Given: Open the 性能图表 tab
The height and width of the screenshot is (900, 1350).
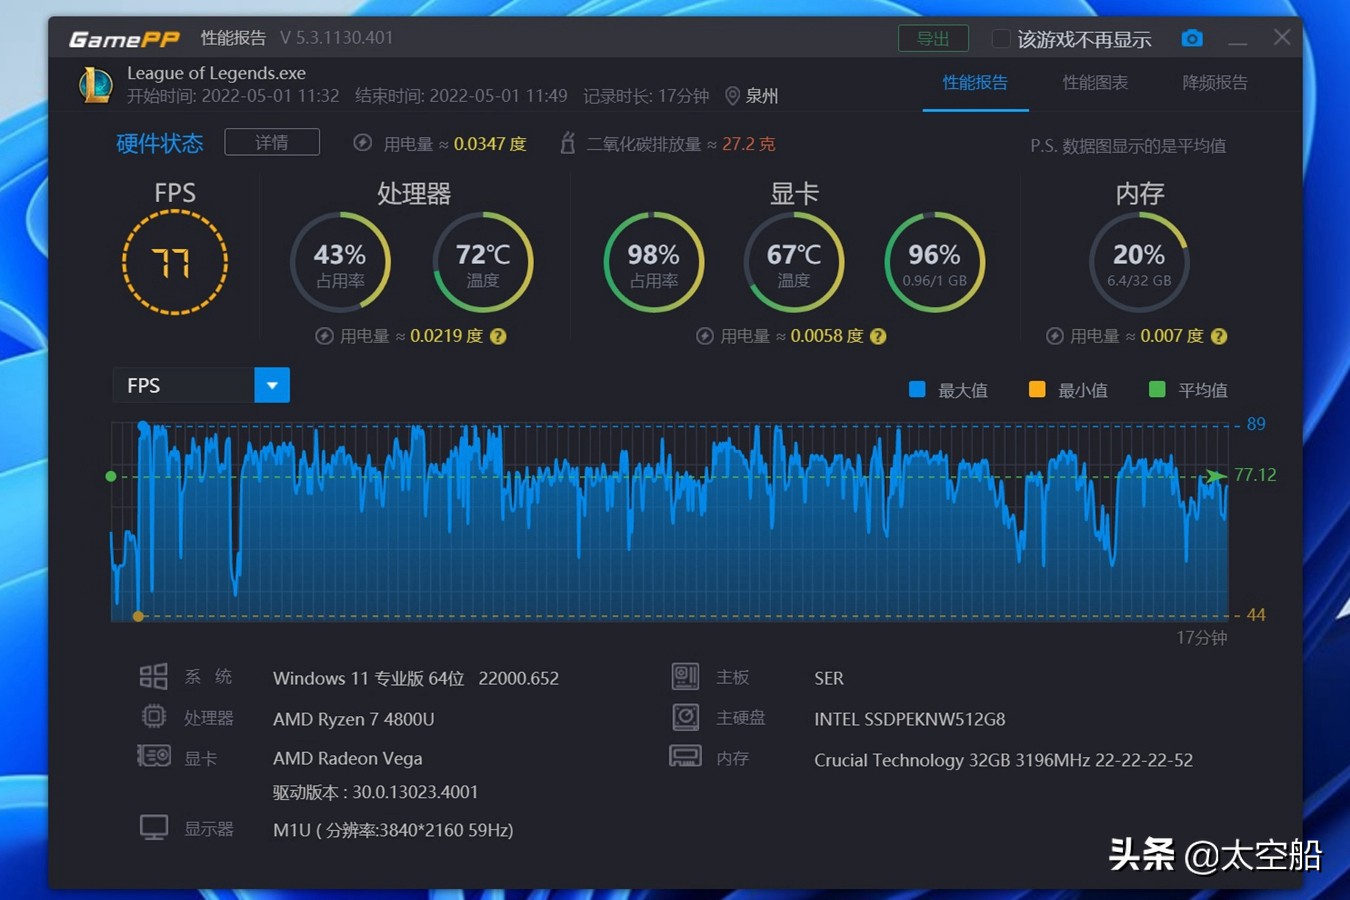Looking at the screenshot, I should pos(1095,83).
